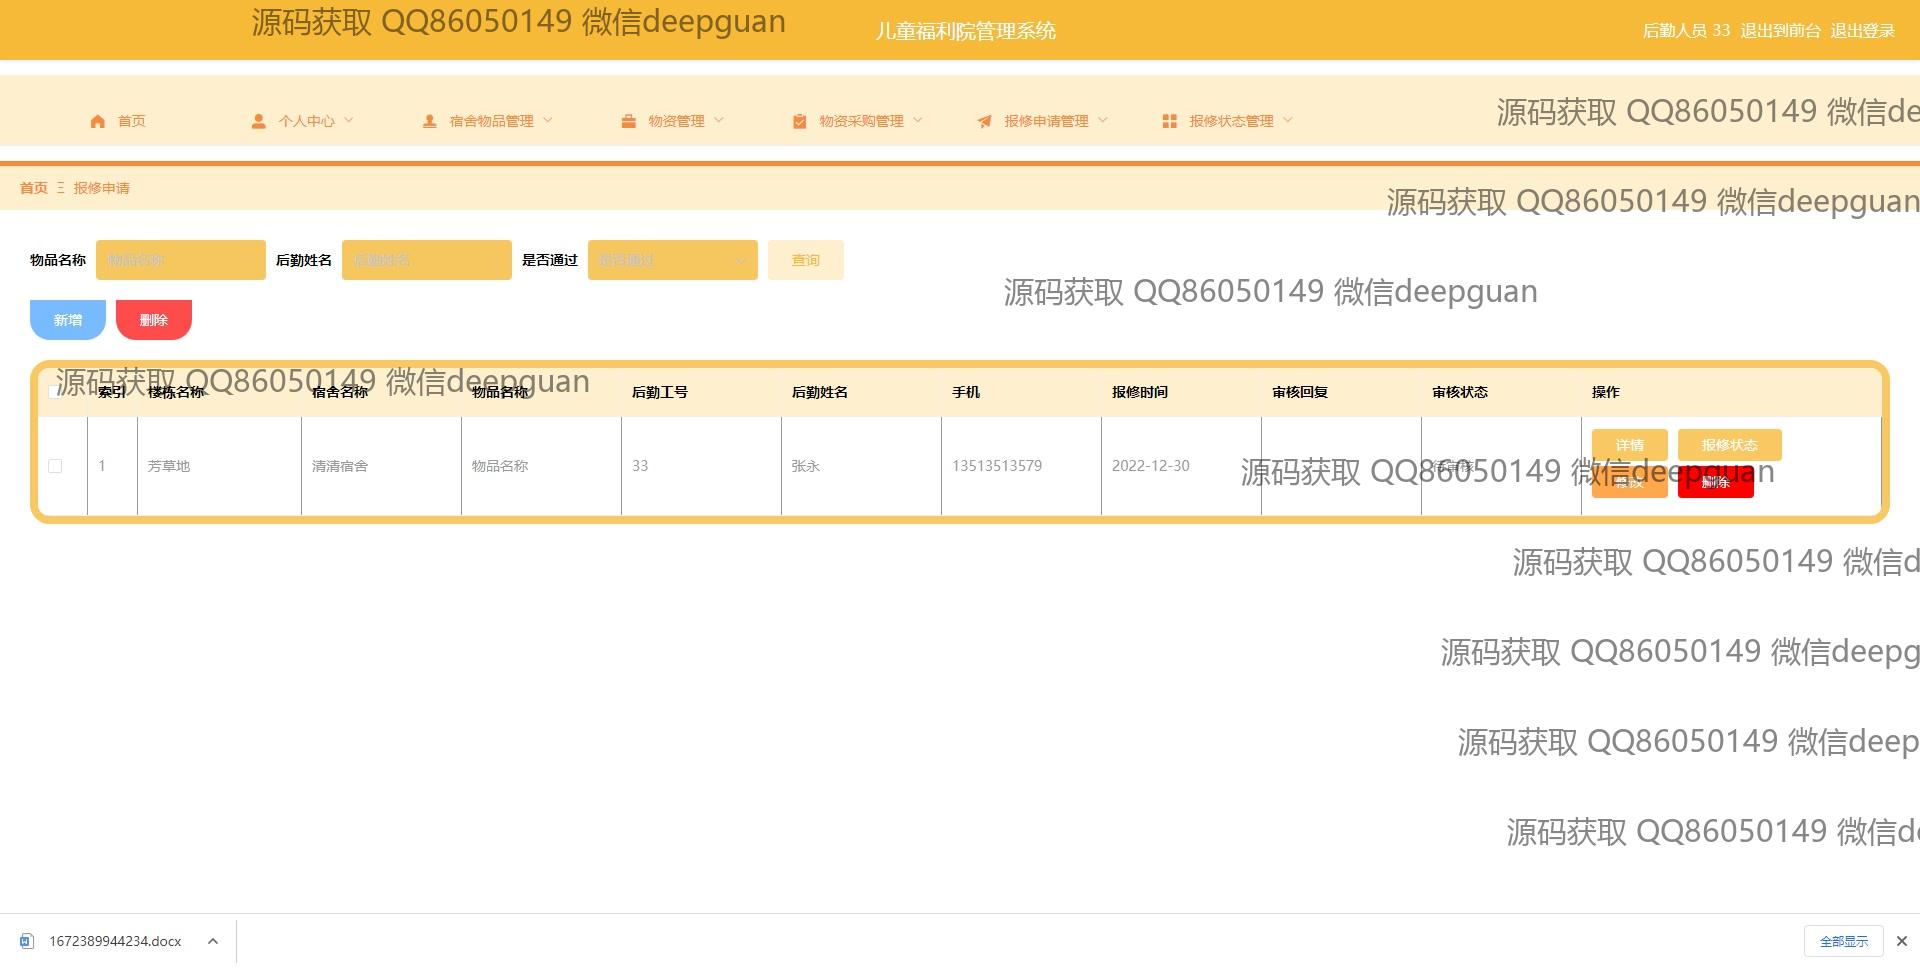This screenshot has width=1920, height=968.
Task: Click 退出登录 in the top bar
Action: tap(1862, 31)
